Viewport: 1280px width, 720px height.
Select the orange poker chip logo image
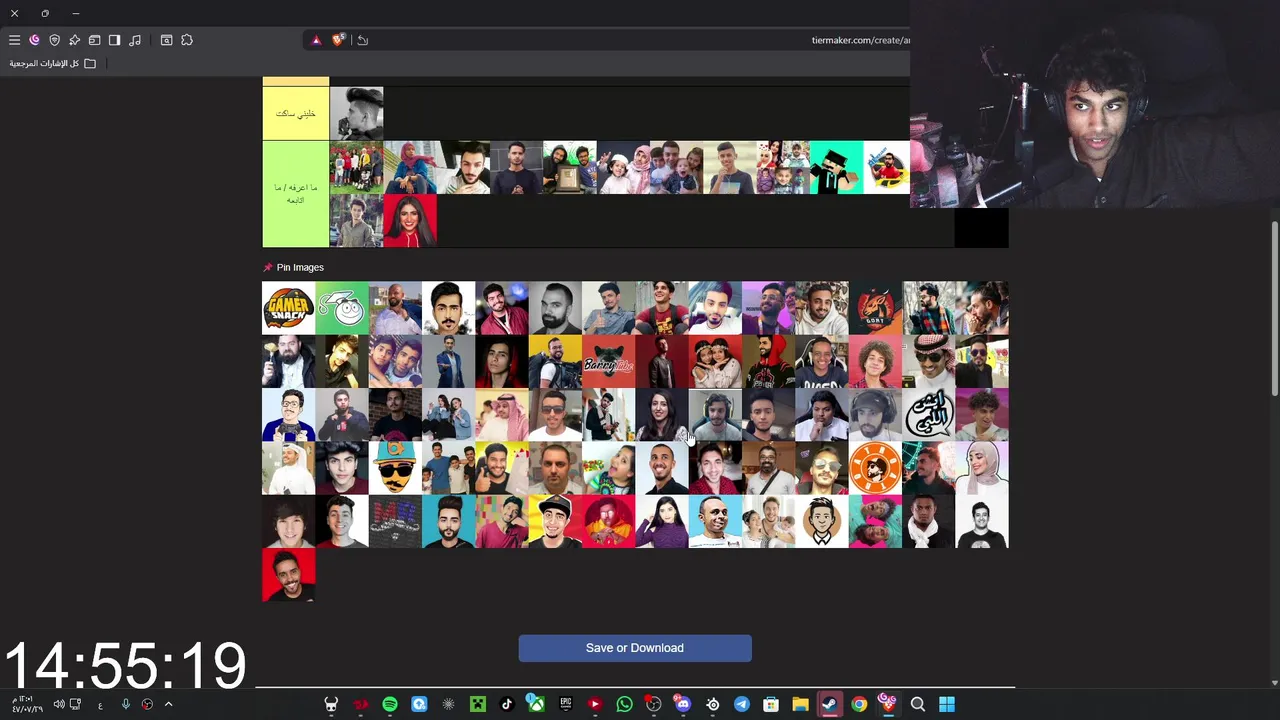coord(875,468)
